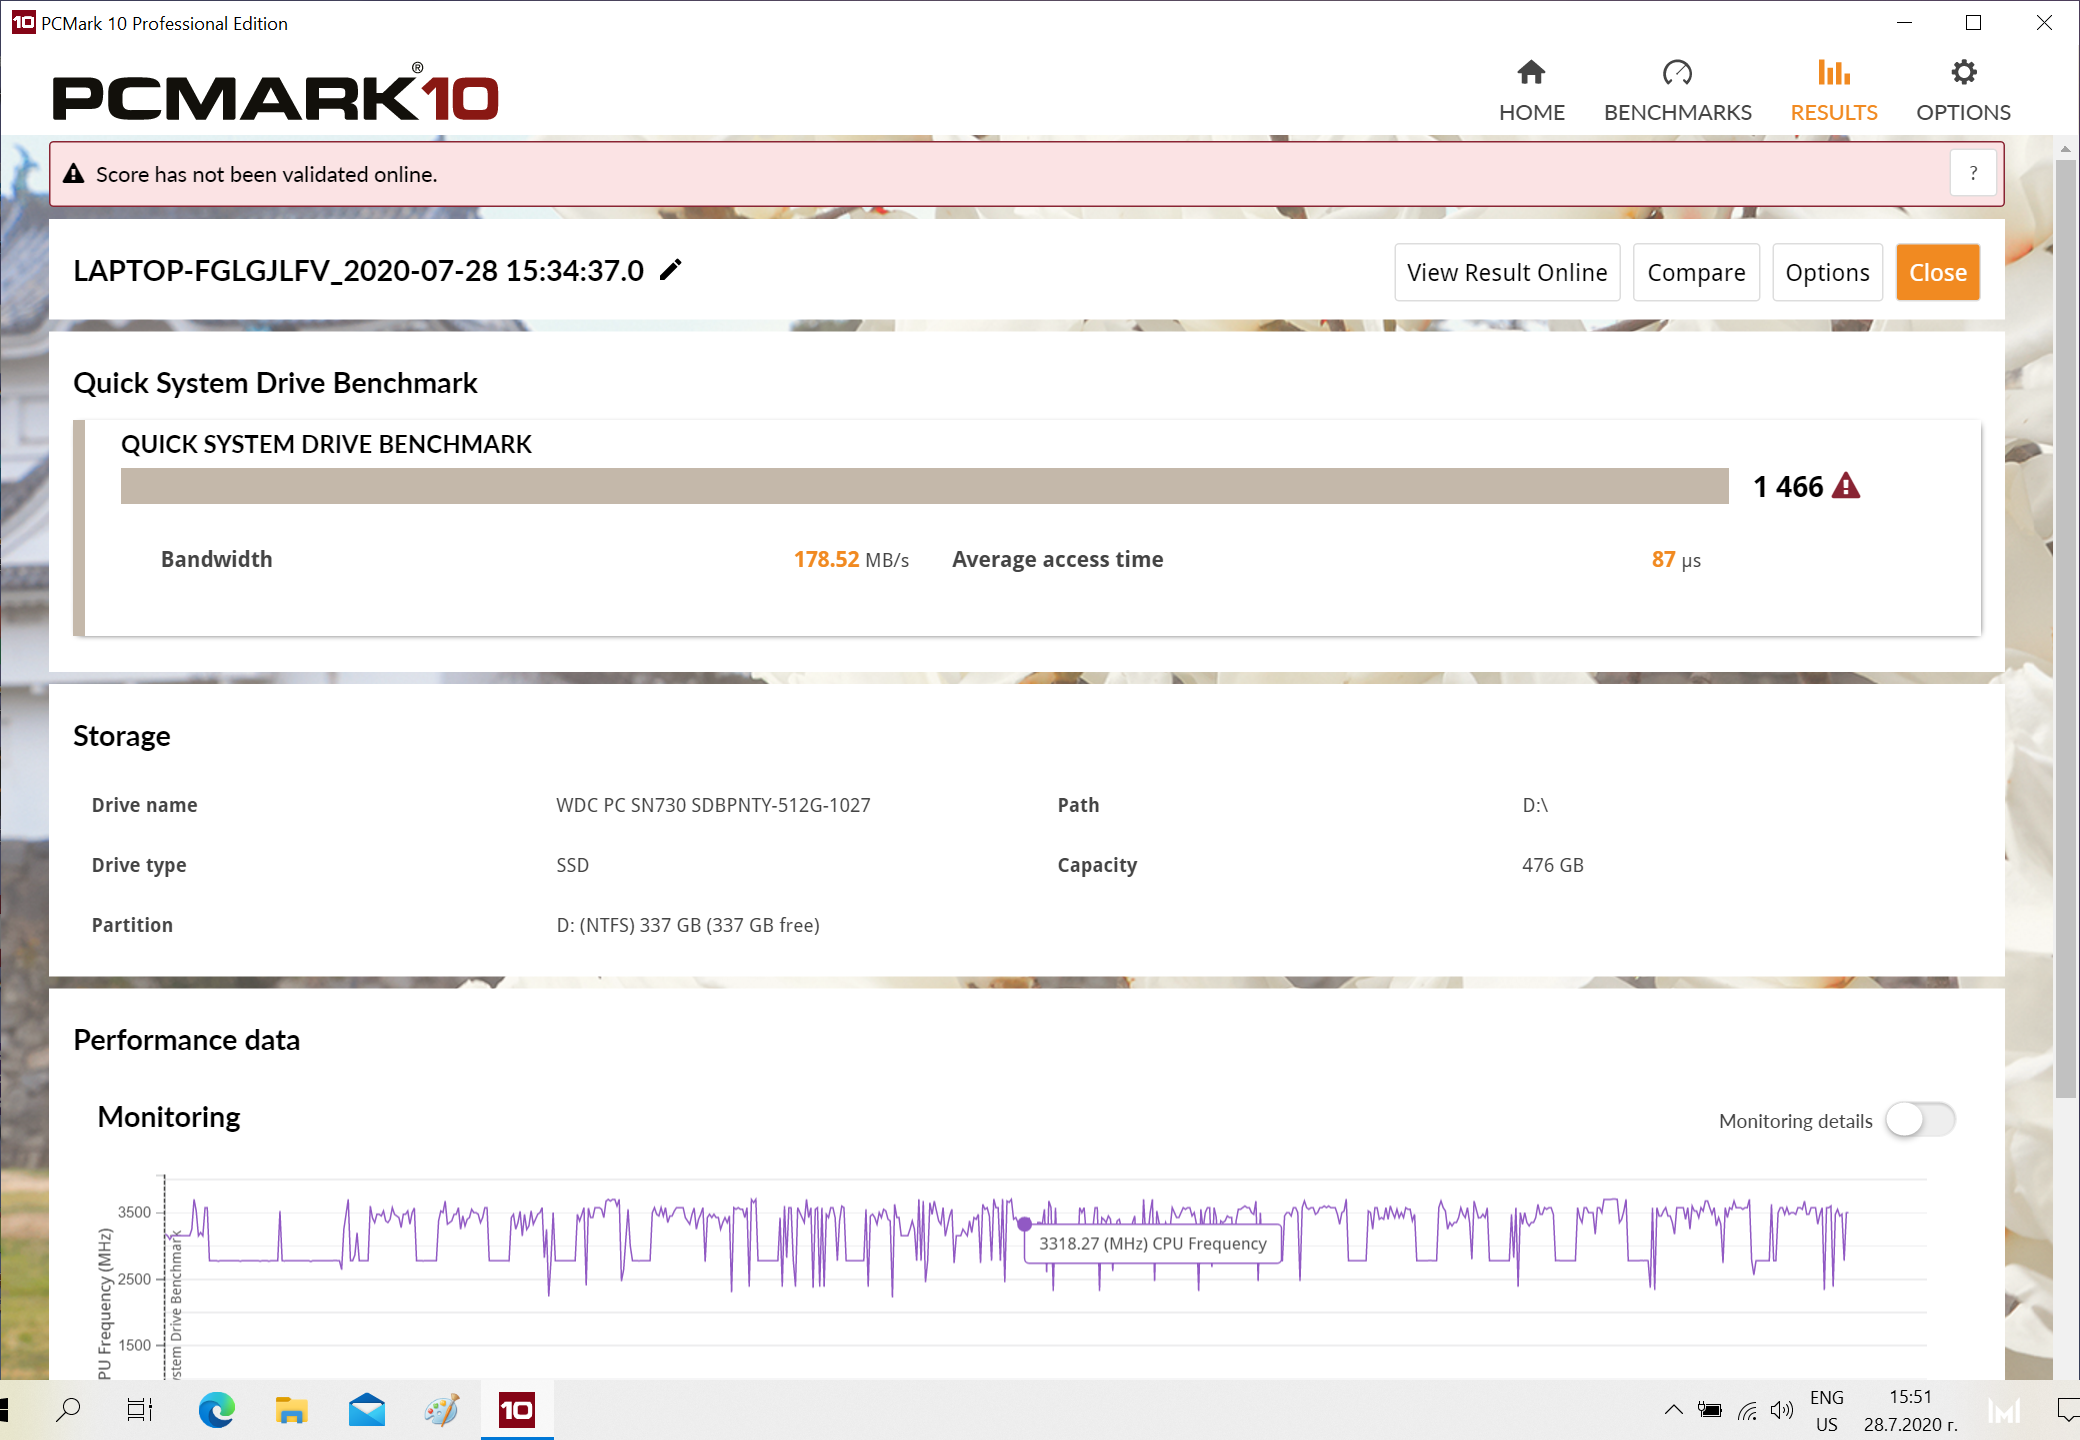
Task: Click the warning triangle in the validation banner
Action: pos(73,174)
